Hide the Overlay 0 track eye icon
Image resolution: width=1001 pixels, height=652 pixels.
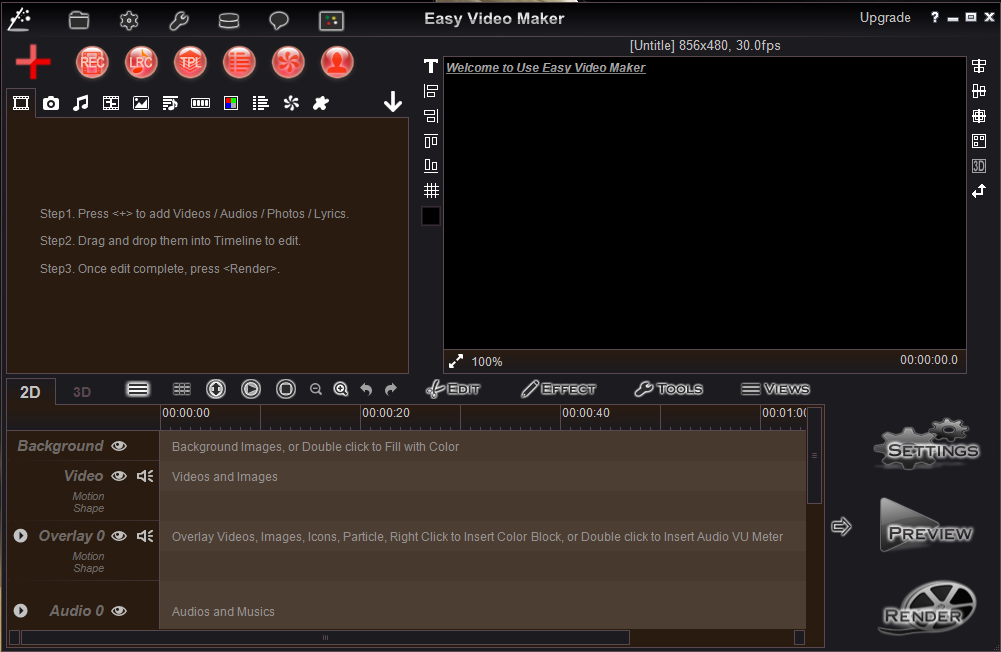[119, 536]
